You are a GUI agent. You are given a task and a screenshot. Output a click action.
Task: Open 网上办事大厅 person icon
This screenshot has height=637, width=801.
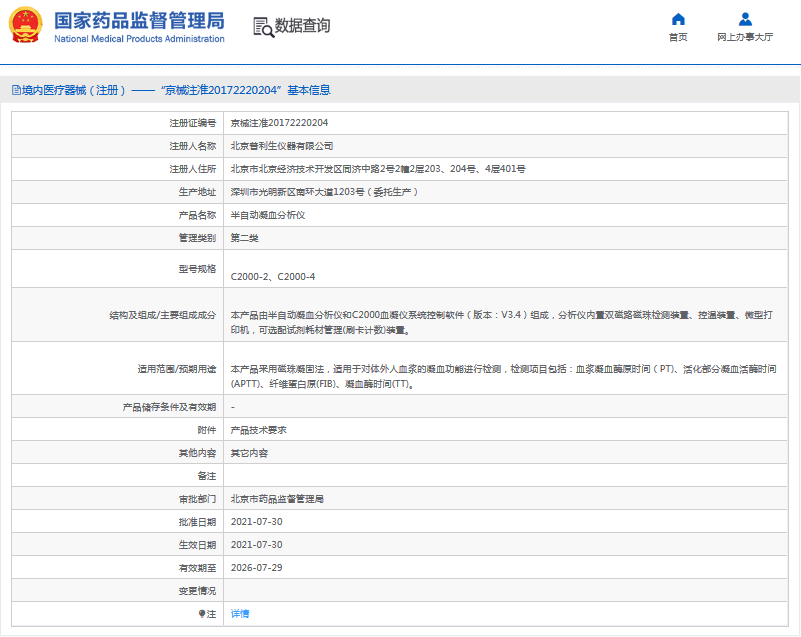point(745,19)
